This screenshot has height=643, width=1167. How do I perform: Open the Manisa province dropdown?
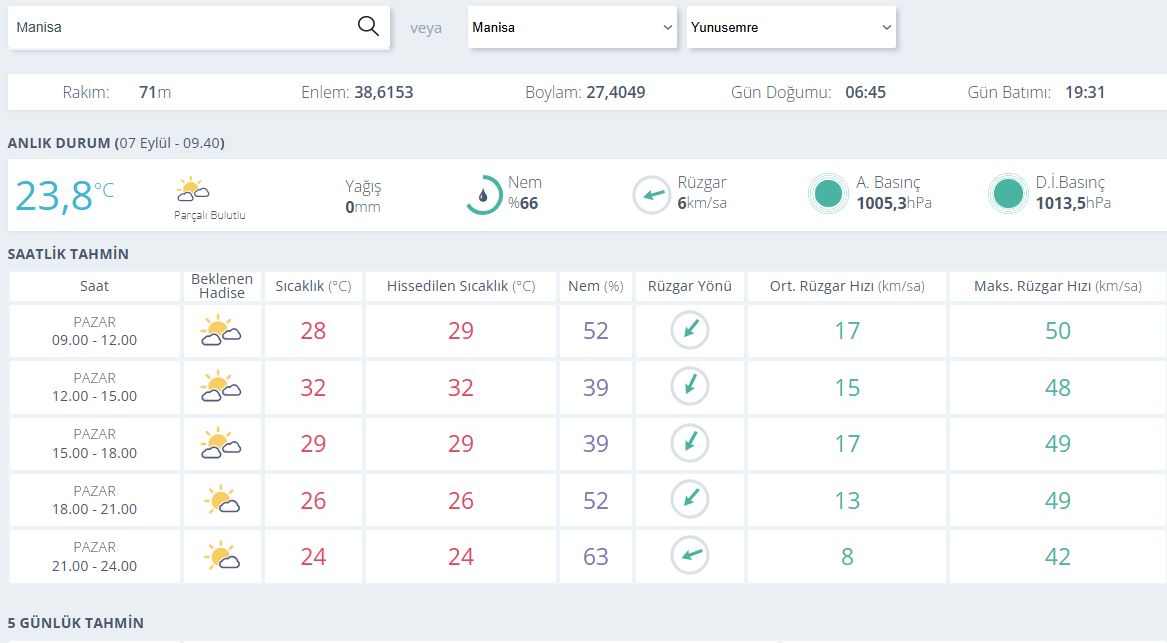pos(572,28)
